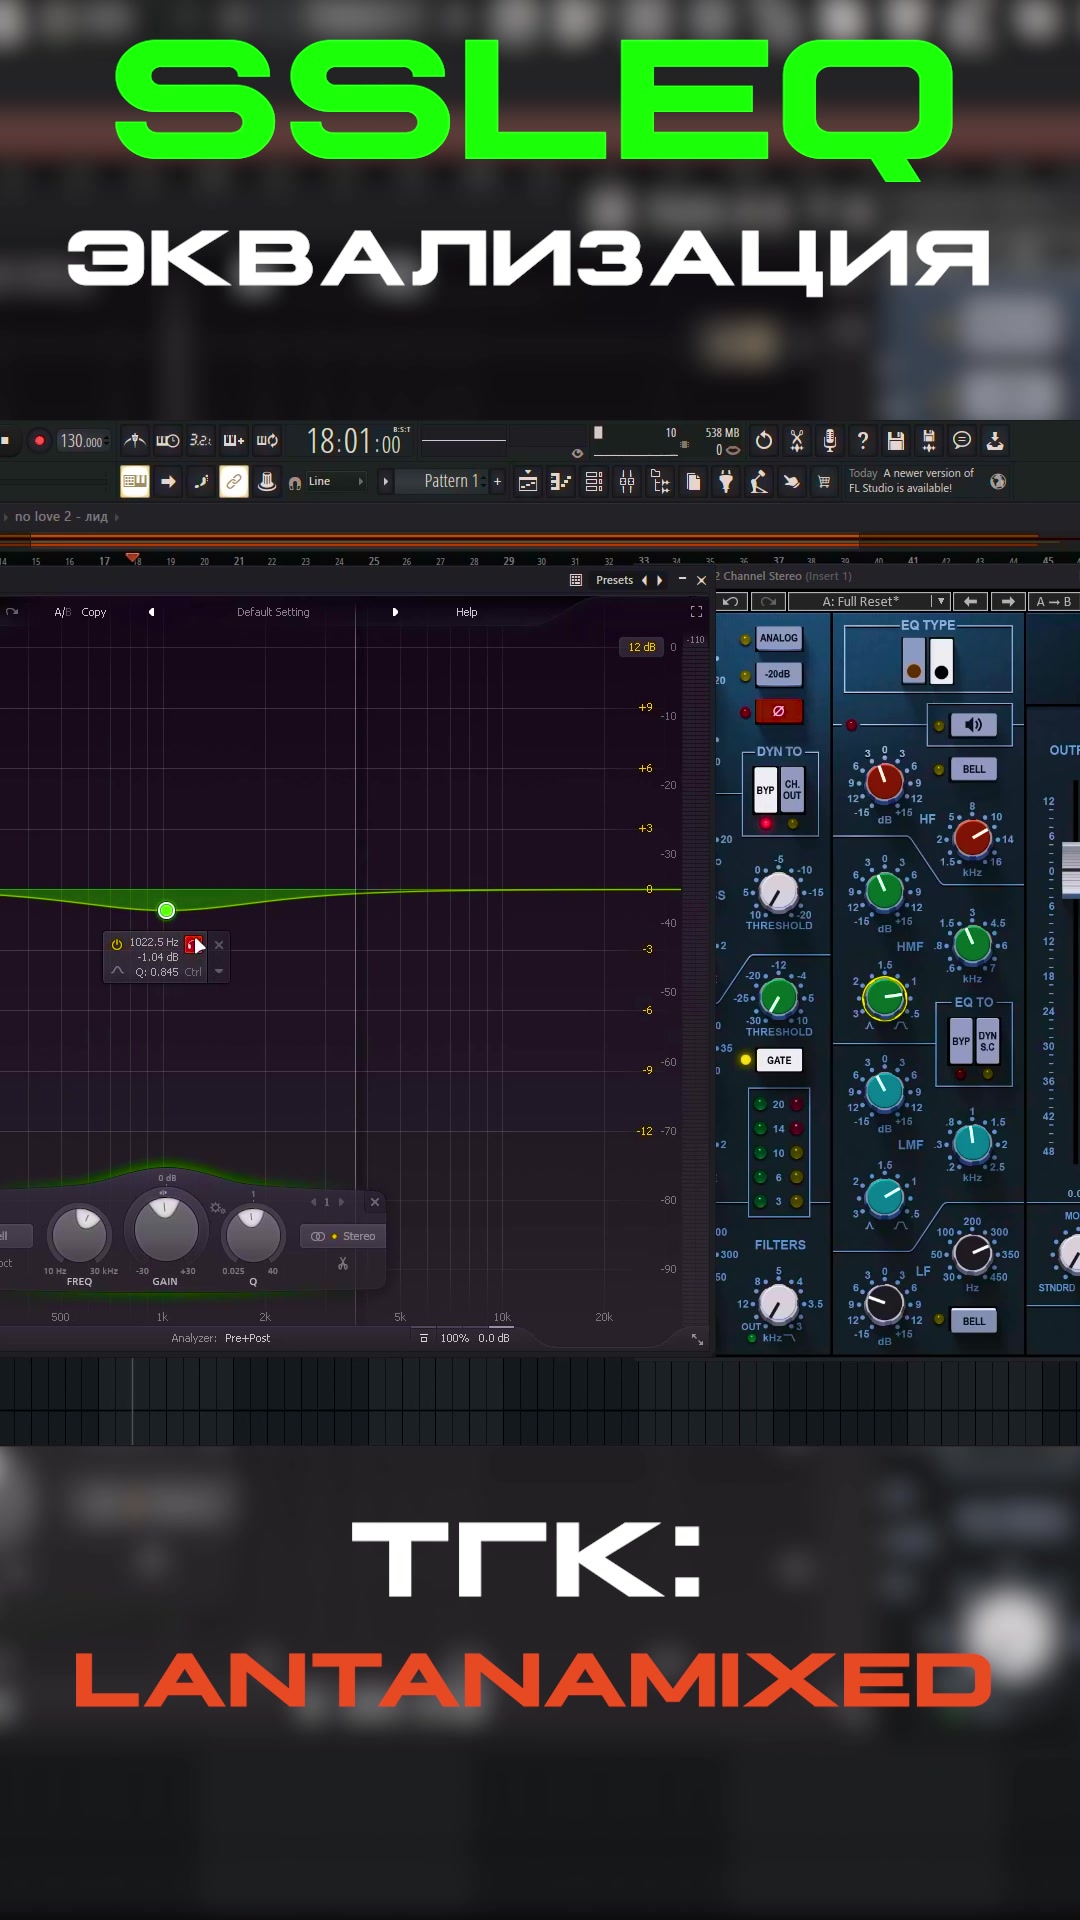The width and height of the screenshot is (1080, 1920).
Task: Click the green EQ band node on curve
Action: [167, 910]
